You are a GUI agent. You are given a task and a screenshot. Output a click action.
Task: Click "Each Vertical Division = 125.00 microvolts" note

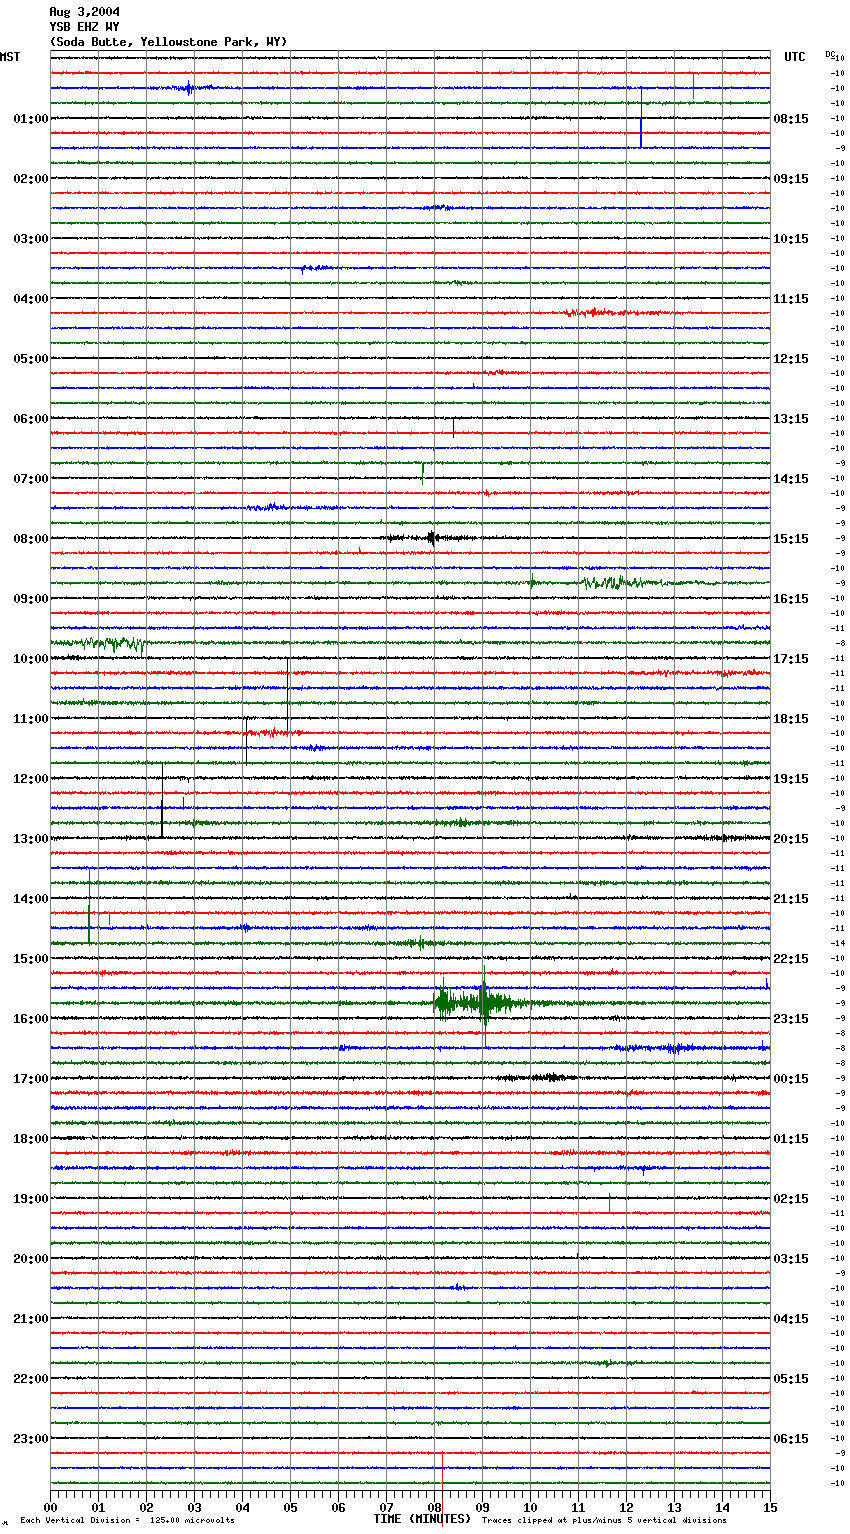[127, 1520]
